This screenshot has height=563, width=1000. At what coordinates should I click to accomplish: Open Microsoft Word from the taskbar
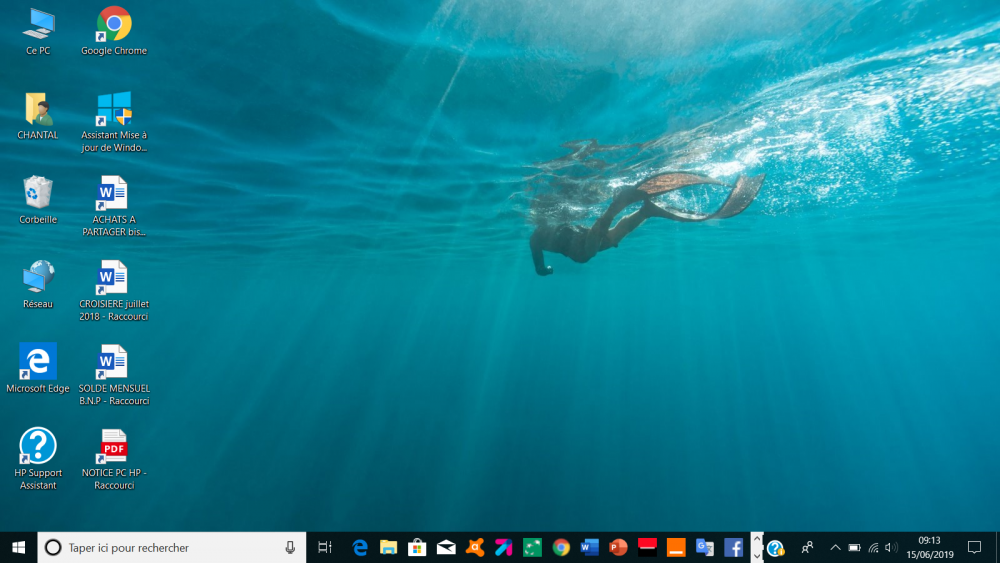(590, 547)
